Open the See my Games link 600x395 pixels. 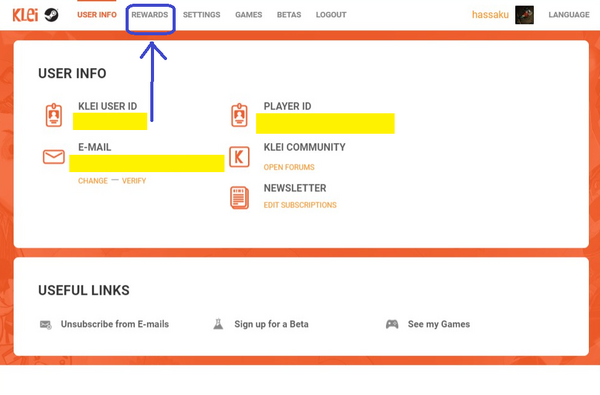tap(439, 324)
